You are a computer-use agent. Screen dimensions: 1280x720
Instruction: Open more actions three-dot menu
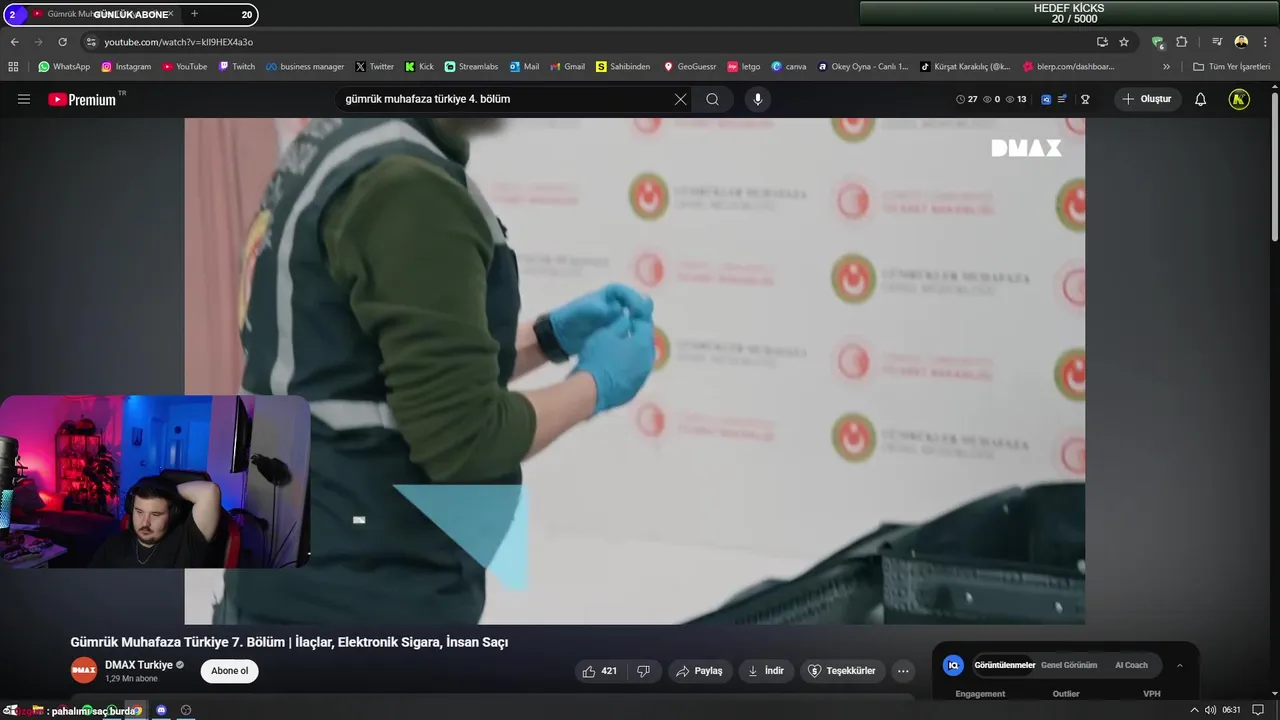(x=903, y=671)
